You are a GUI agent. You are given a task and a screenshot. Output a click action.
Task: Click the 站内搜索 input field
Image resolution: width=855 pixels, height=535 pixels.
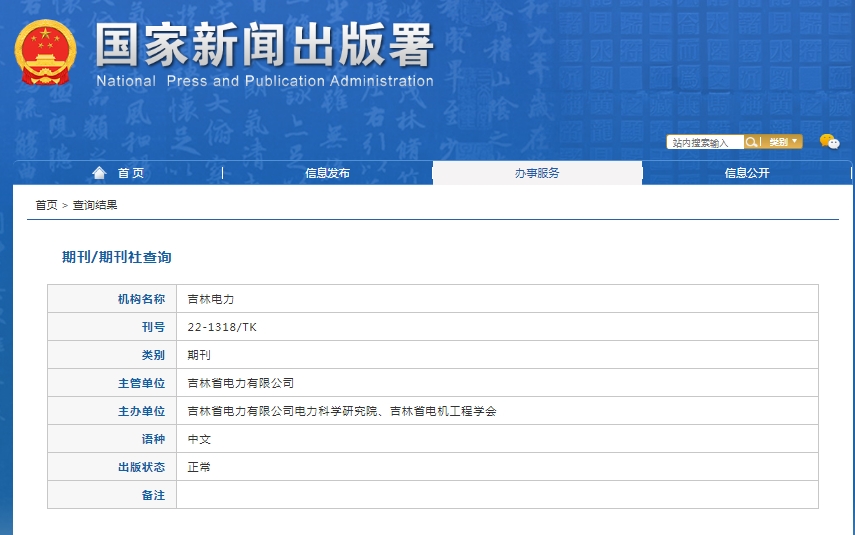pyautogui.click(x=704, y=142)
